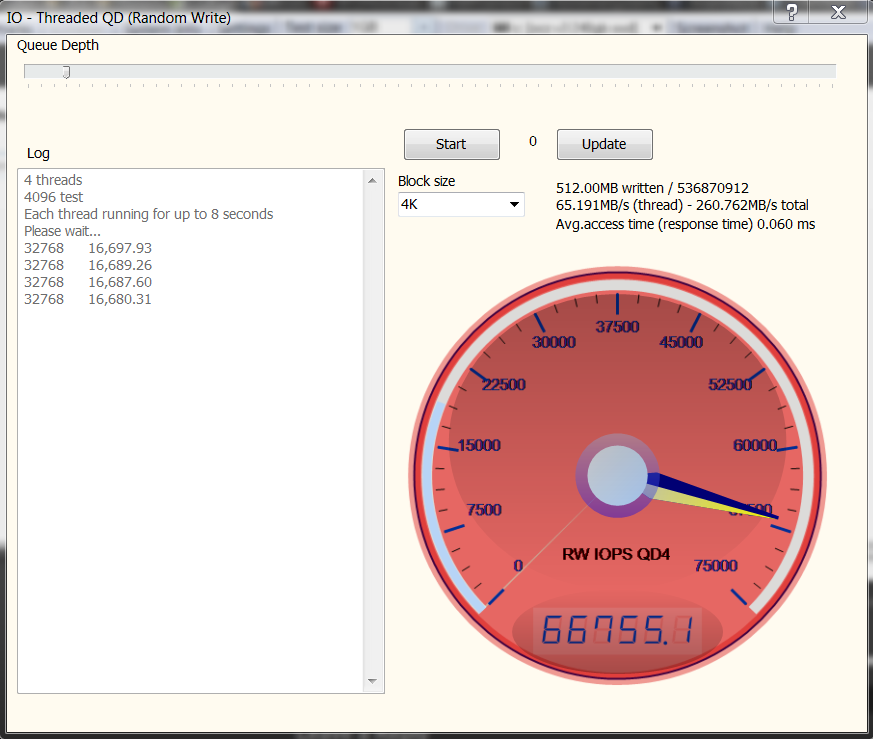Open the Block size 4K combo box
This screenshot has height=739, width=873.
460,205
